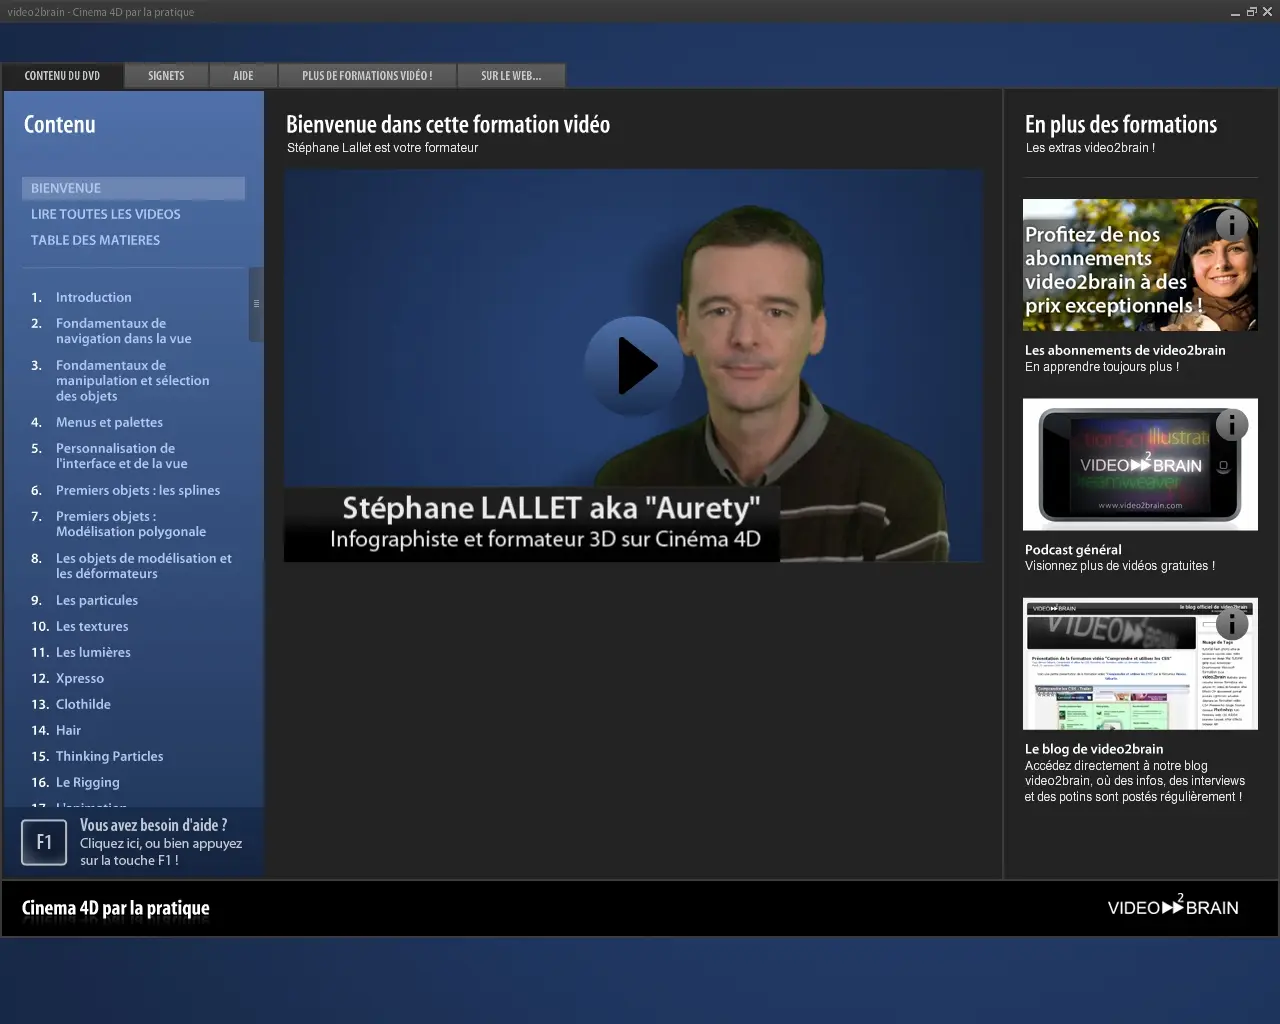Click Le blog de video2brain heading
Image resolution: width=1280 pixels, height=1024 pixels.
pos(1094,748)
